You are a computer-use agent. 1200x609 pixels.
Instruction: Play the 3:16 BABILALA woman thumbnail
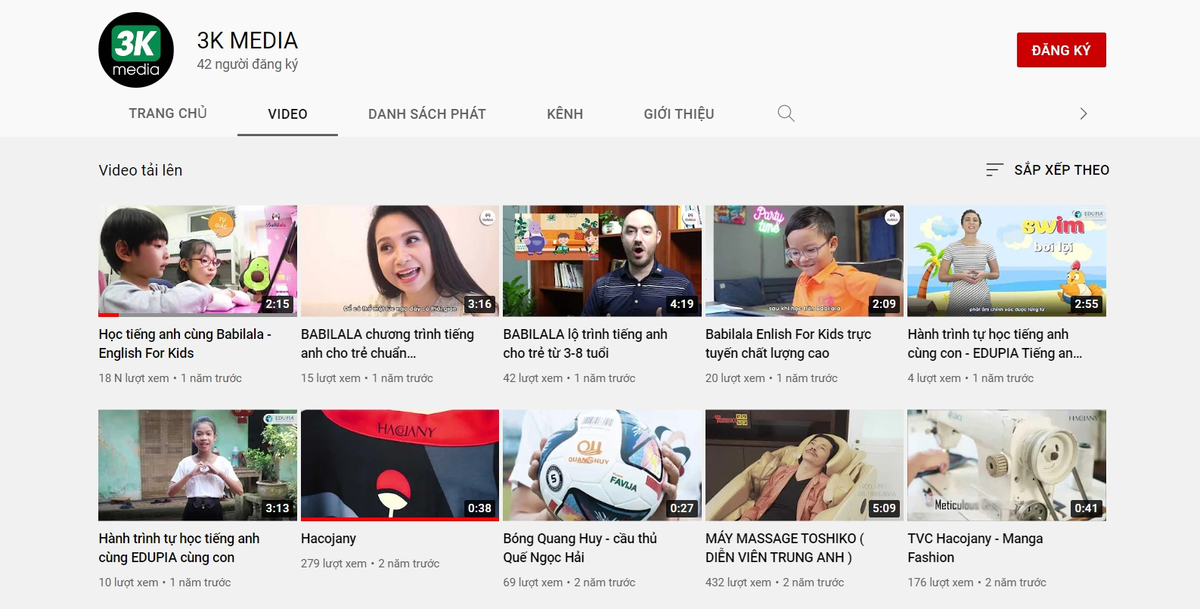point(400,261)
